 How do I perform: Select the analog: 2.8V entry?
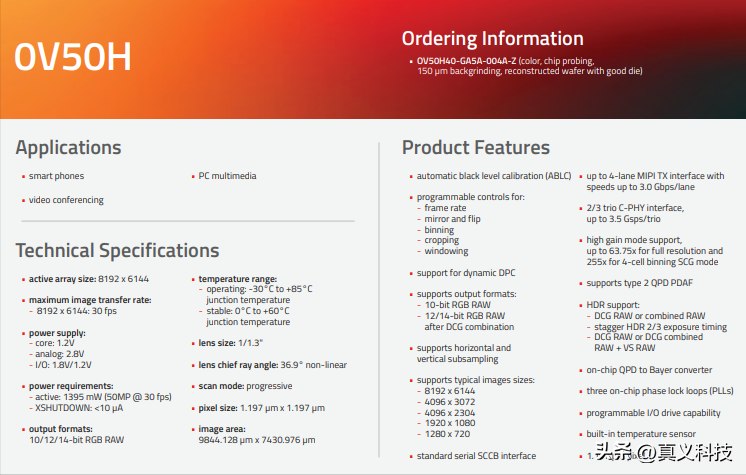click(59, 354)
